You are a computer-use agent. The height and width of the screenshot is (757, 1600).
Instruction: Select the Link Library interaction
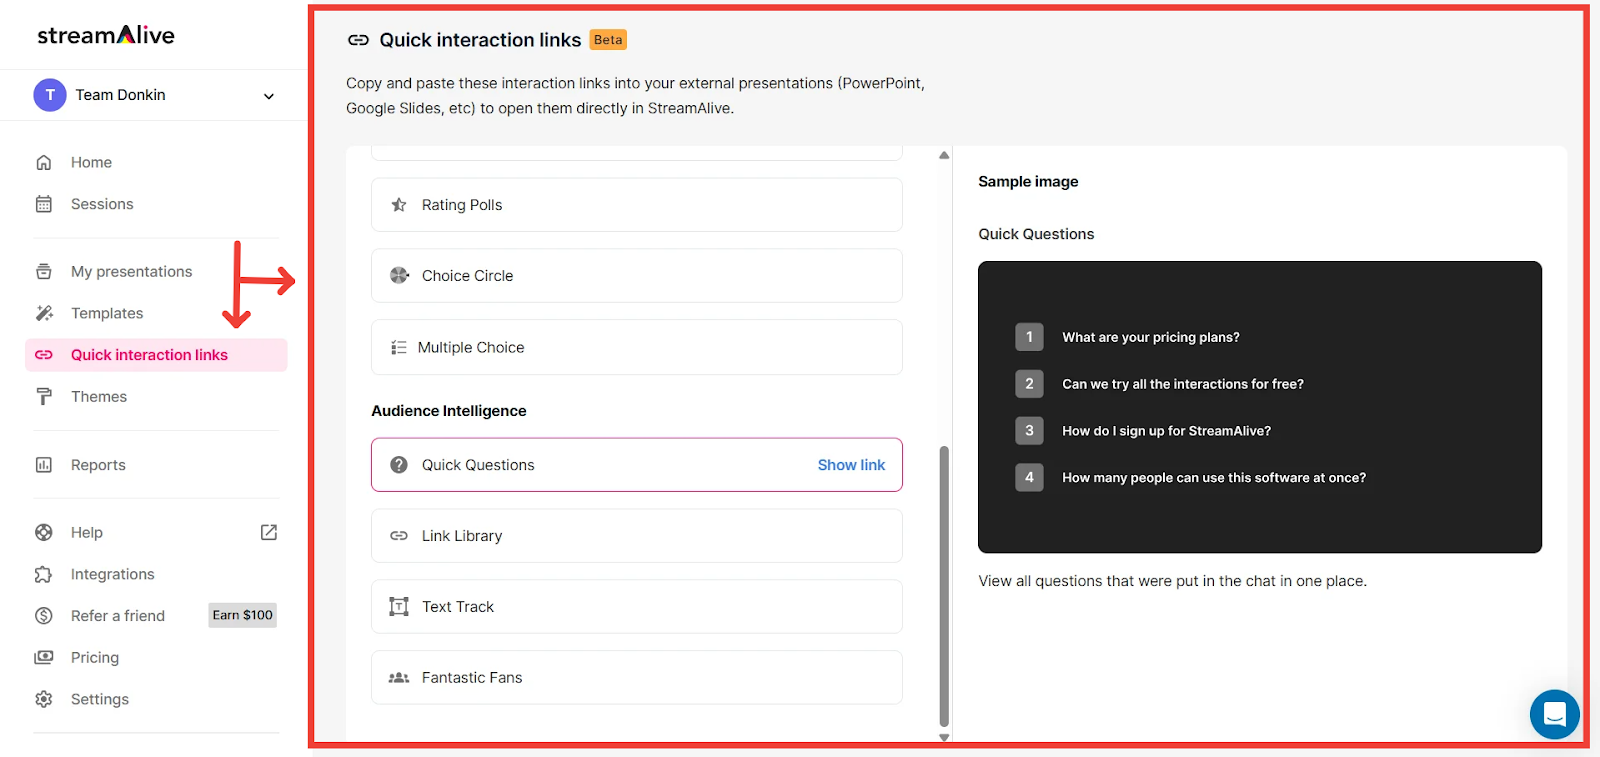637,536
